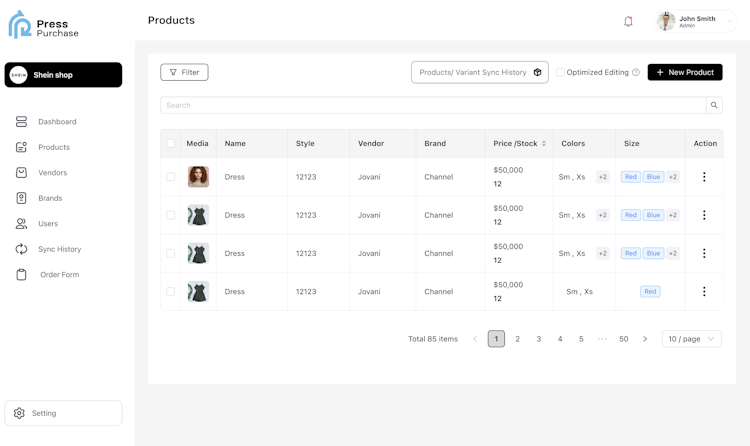Click the Price /Stock sort arrows

(x=544, y=144)
